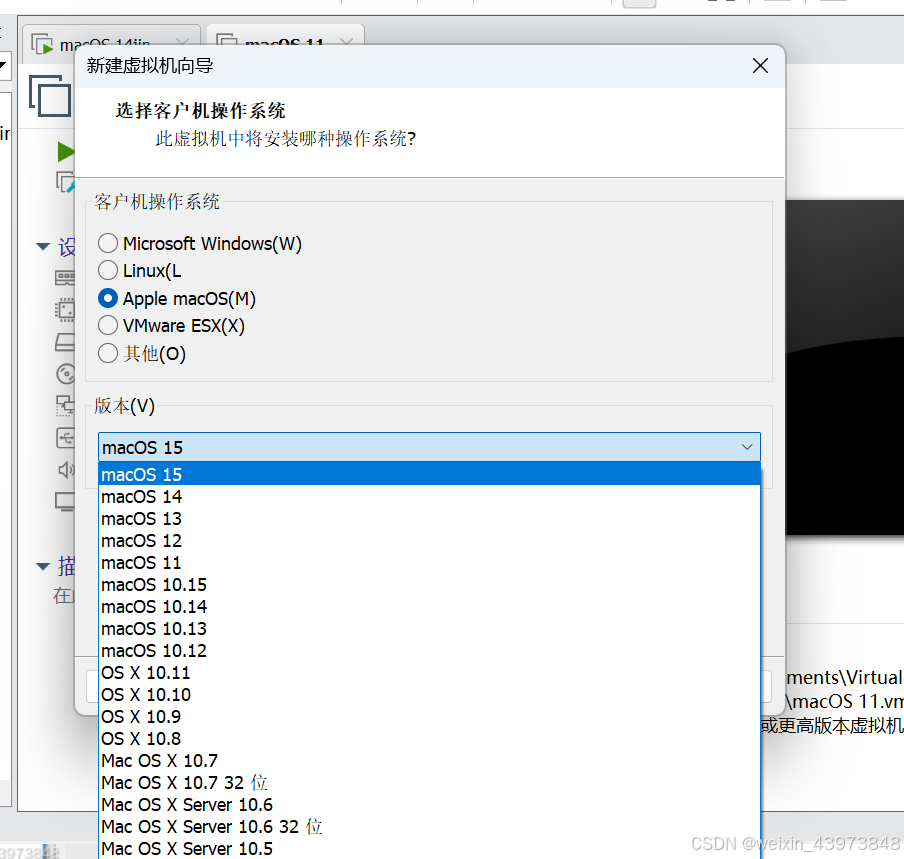This screenshot has width=904, height=859.
Task: Open the USB controller device icon
Action: [x=66, y=438]
